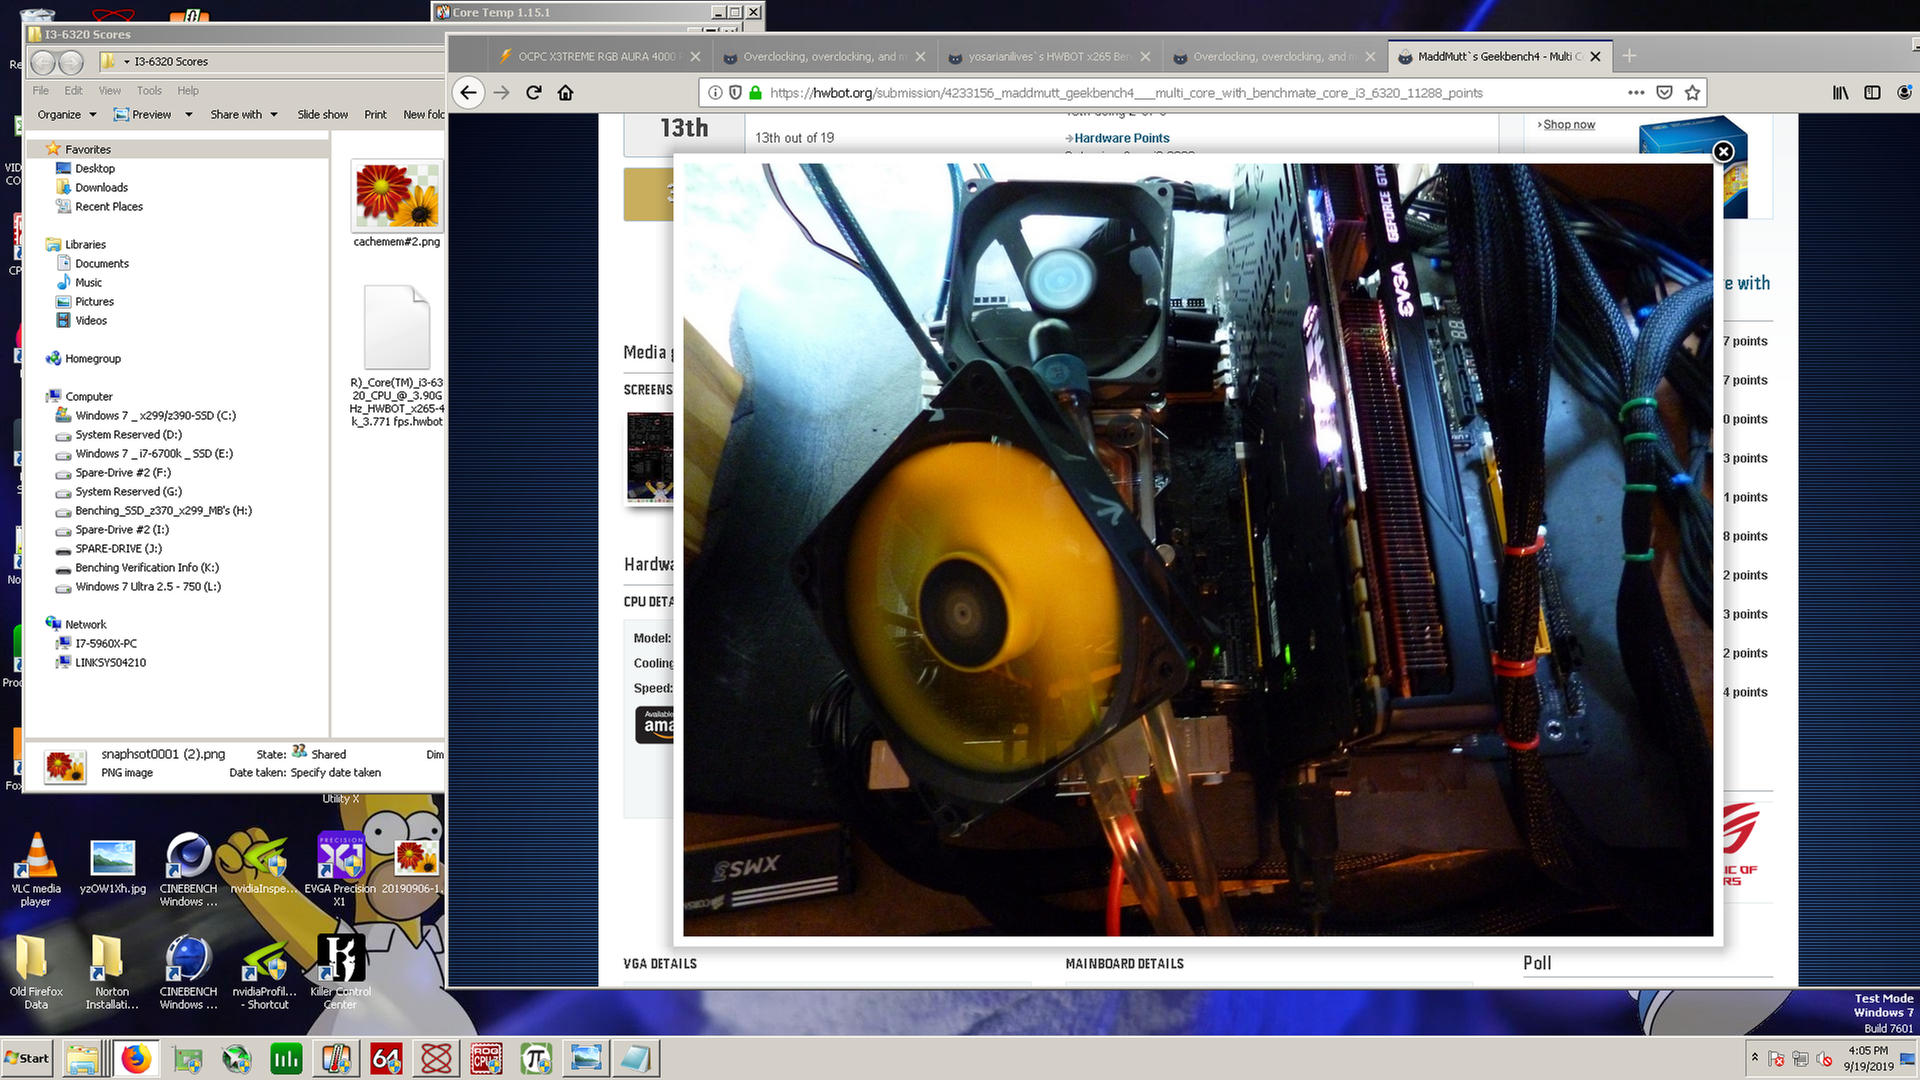Expand the Organize dropdown

click(67, 114)
